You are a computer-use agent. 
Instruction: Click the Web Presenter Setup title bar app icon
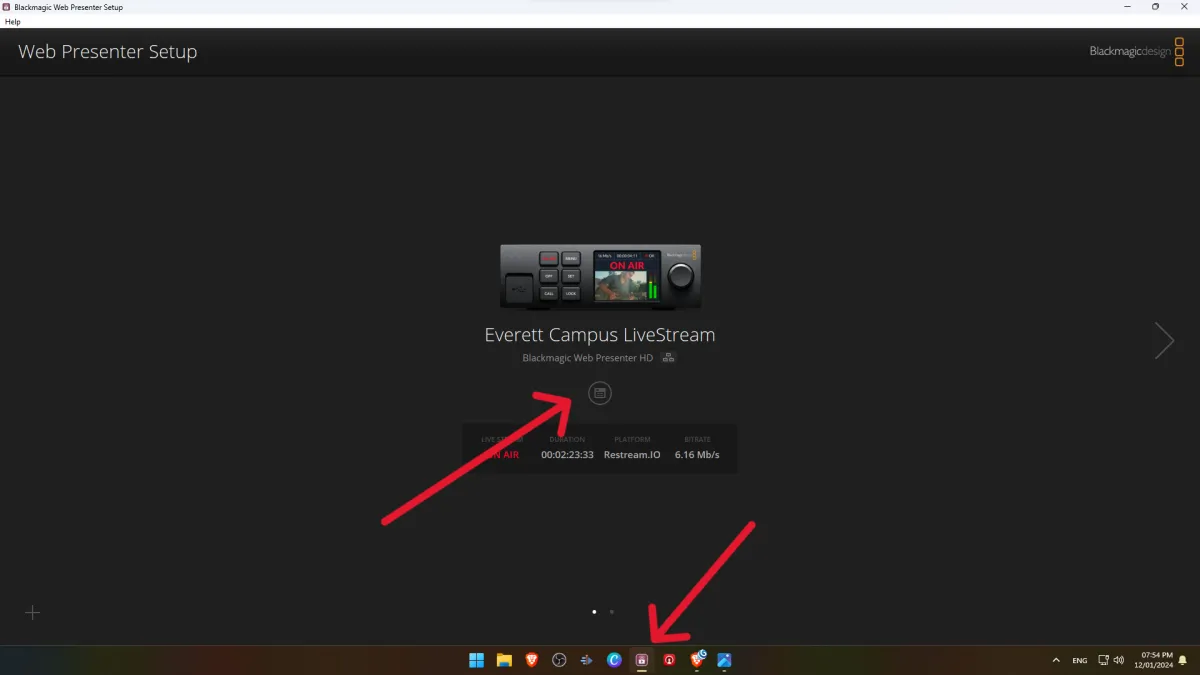coord(7,7)
